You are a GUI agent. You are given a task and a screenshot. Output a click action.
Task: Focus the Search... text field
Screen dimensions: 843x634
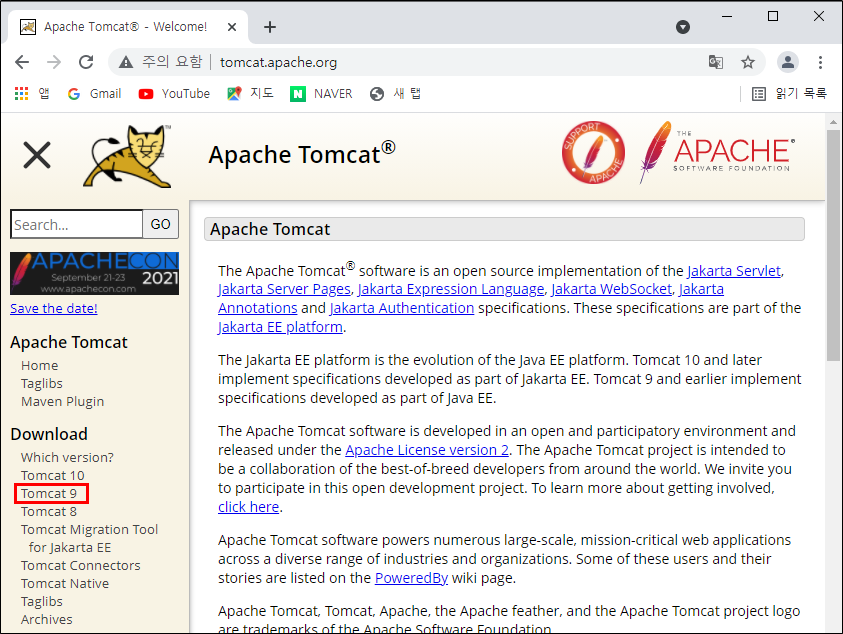pyautogui.click(x=76, y=224)
